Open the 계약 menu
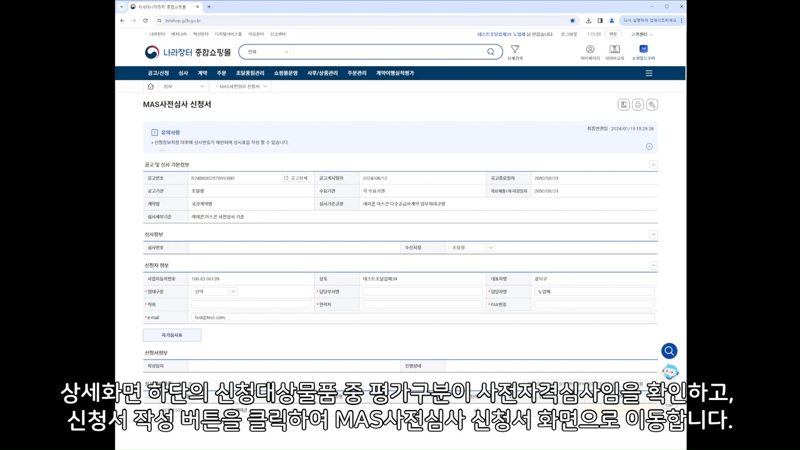 [x=203, y=73]
